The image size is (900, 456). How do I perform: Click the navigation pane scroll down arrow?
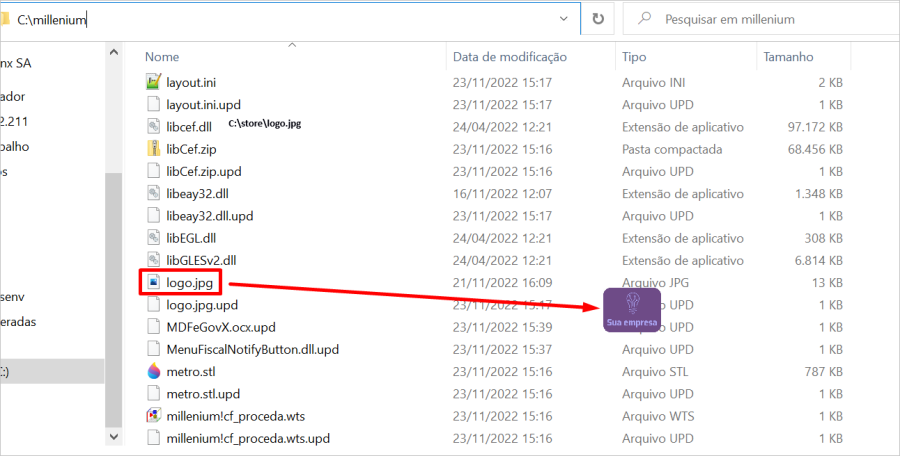114,436
